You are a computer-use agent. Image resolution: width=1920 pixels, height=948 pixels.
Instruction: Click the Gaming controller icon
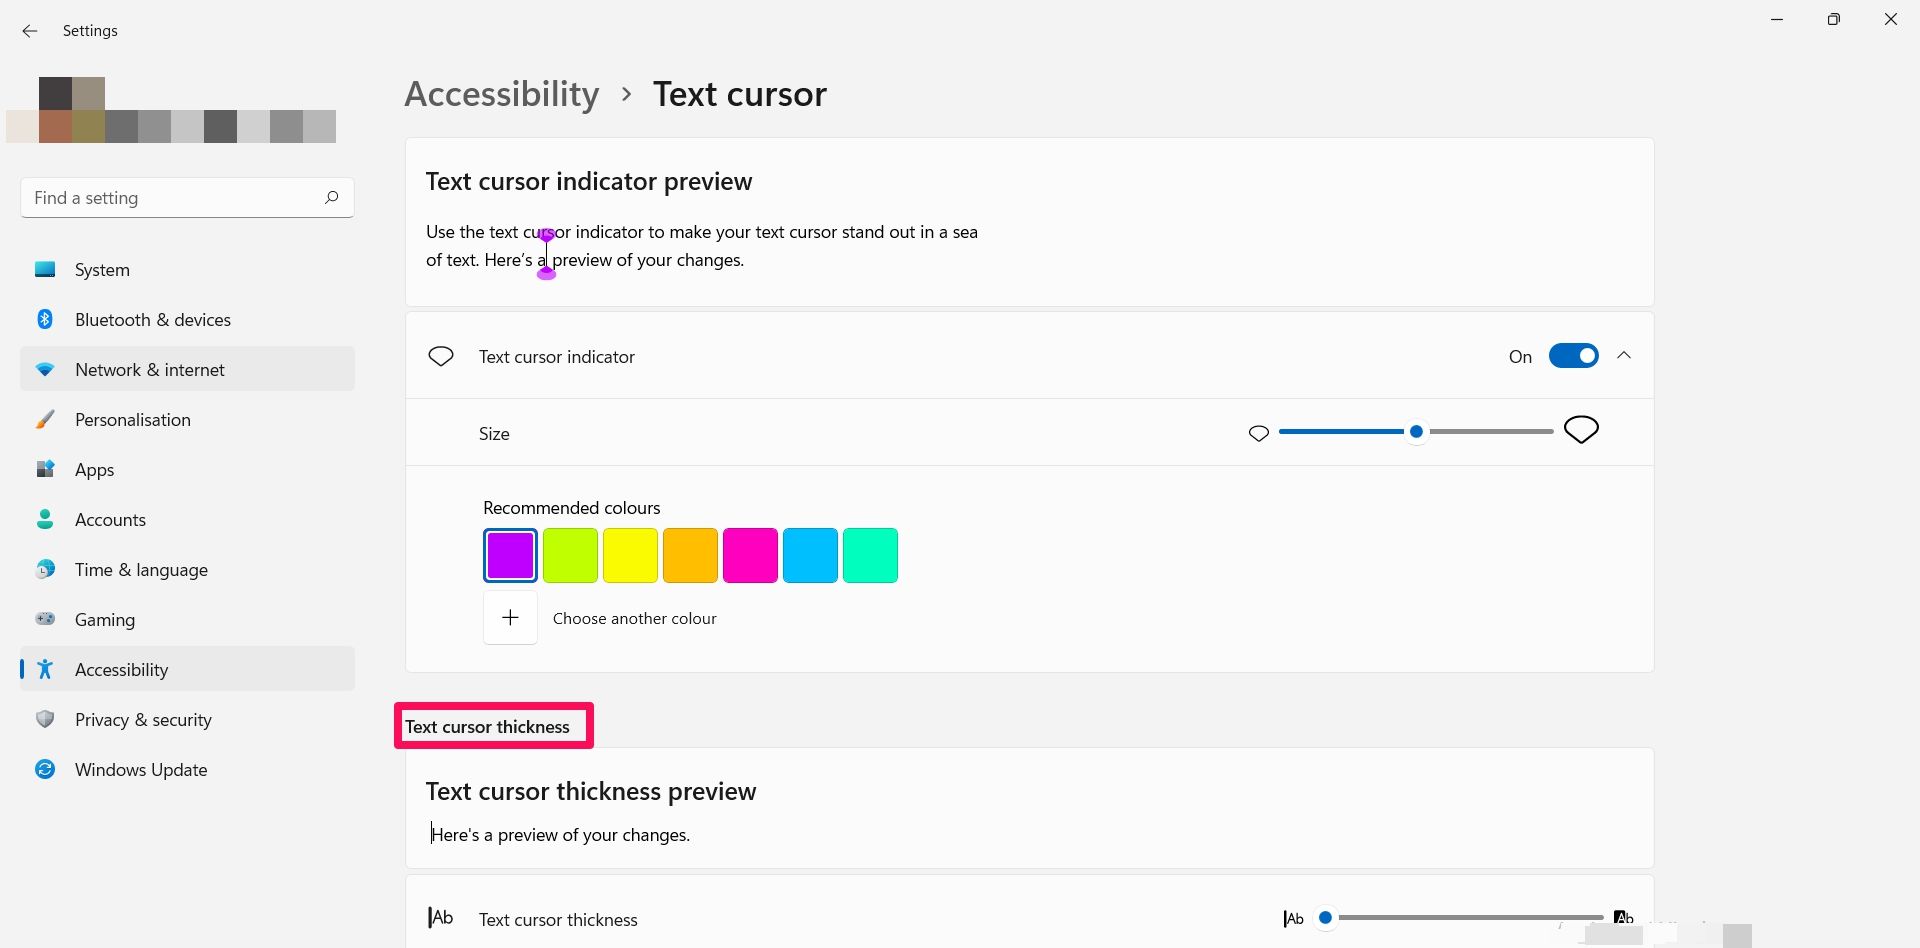pyautogui.click(x=45, y=619)
